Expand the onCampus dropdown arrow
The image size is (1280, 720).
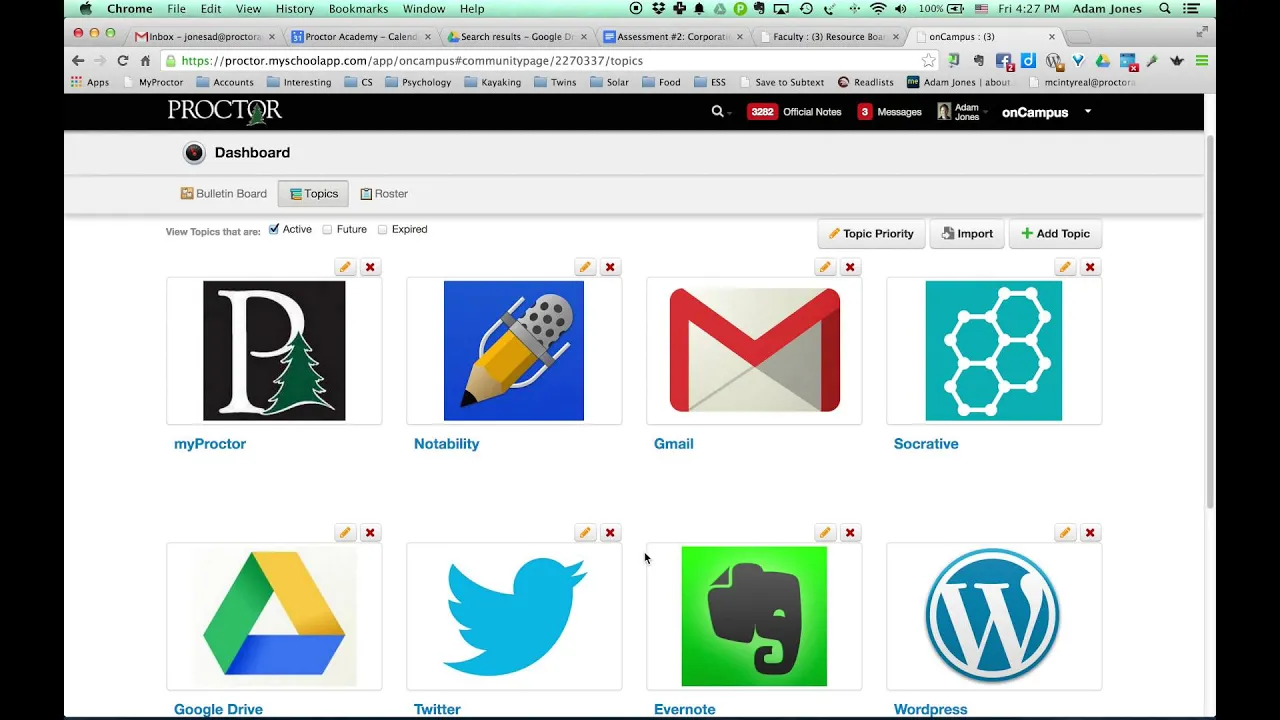[1088, 112]
